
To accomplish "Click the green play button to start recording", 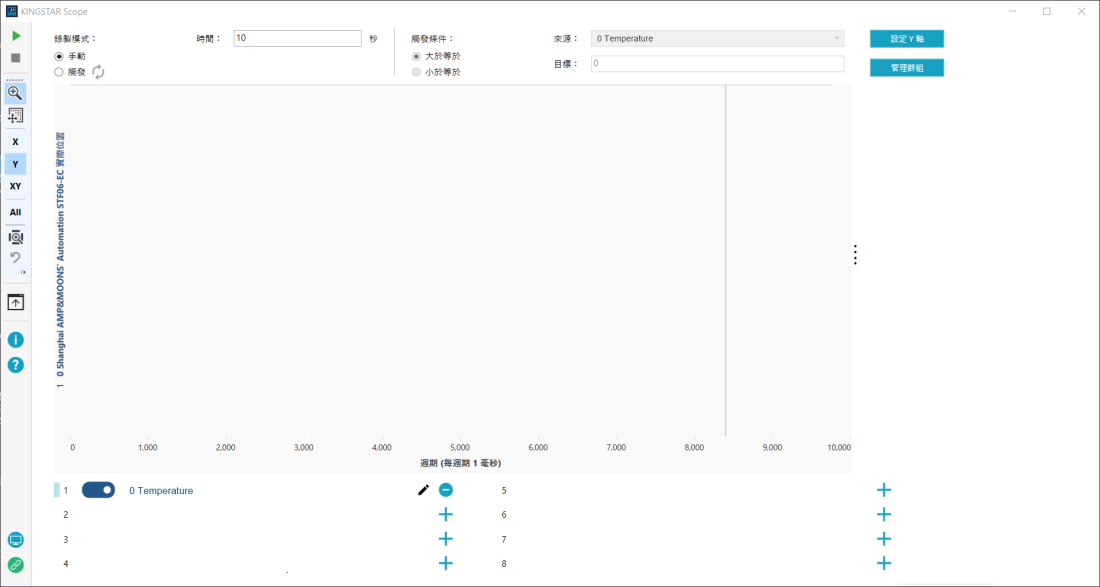I will click(16, 36).
